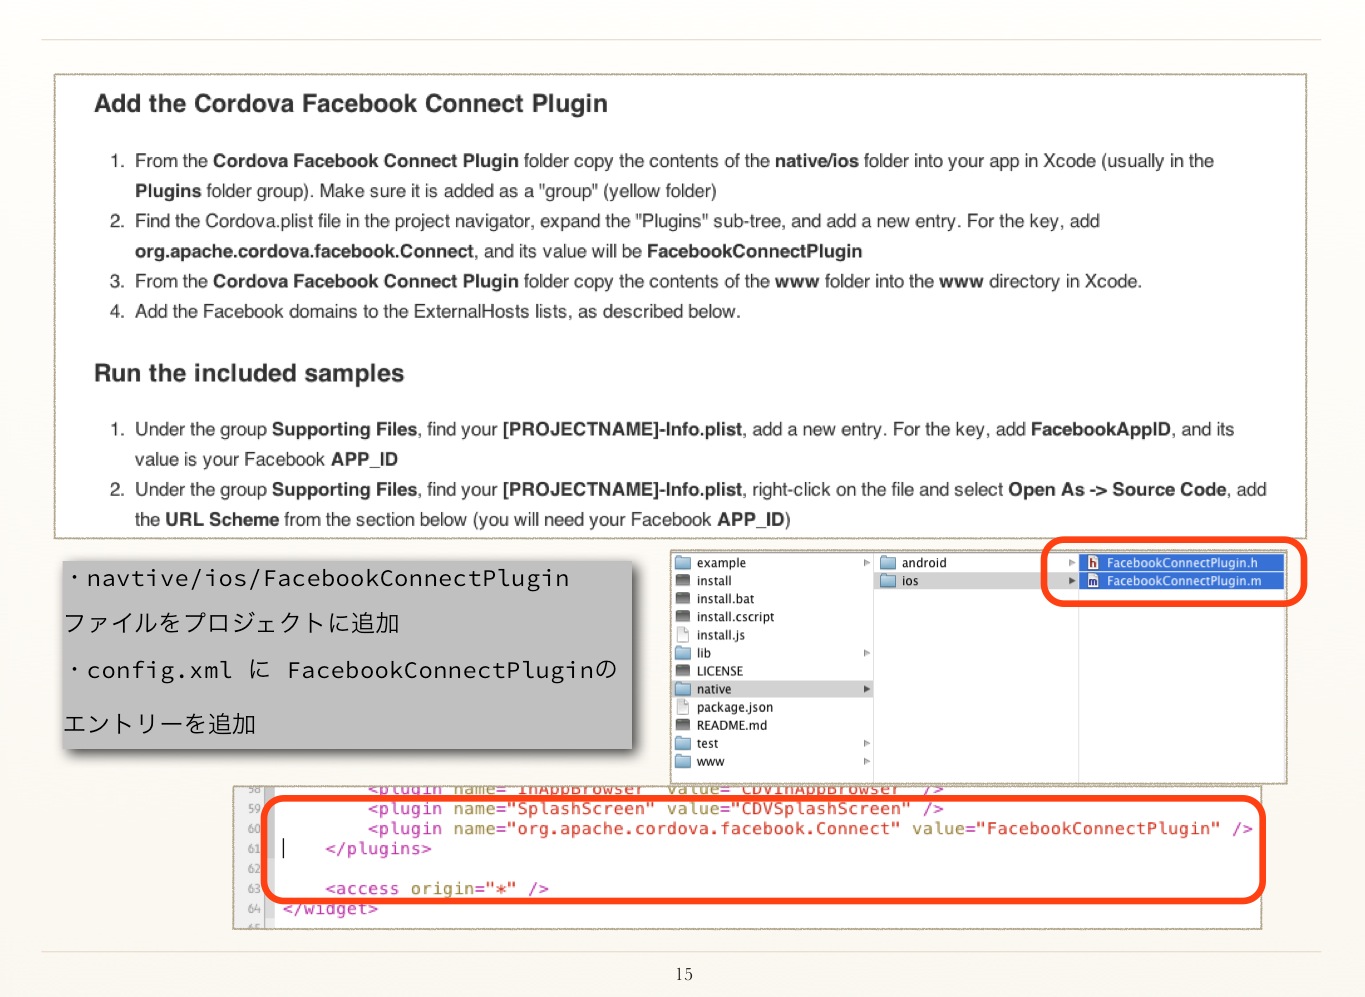Image resolution: width=1365 pixels, height=997 pixels.
Task: Click the README.md file icon
Action: coord(683,725)
